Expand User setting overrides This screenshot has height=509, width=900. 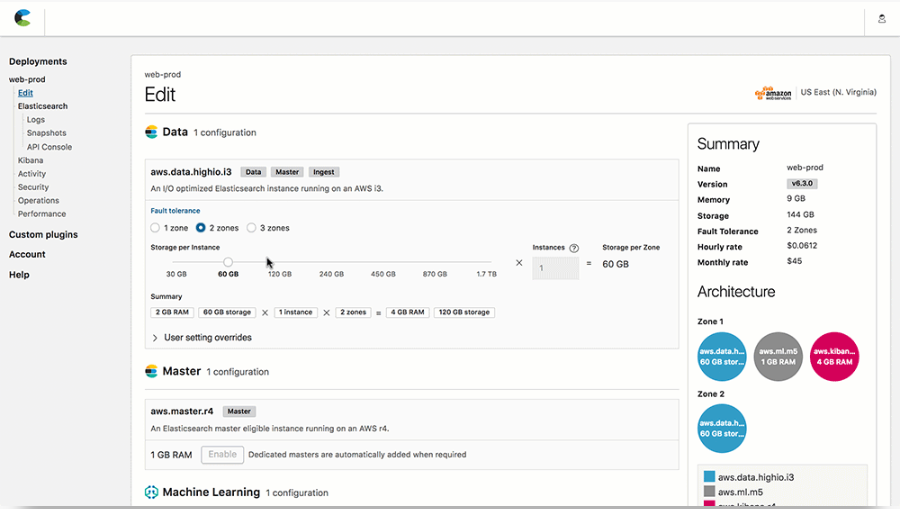coord(201,337)
